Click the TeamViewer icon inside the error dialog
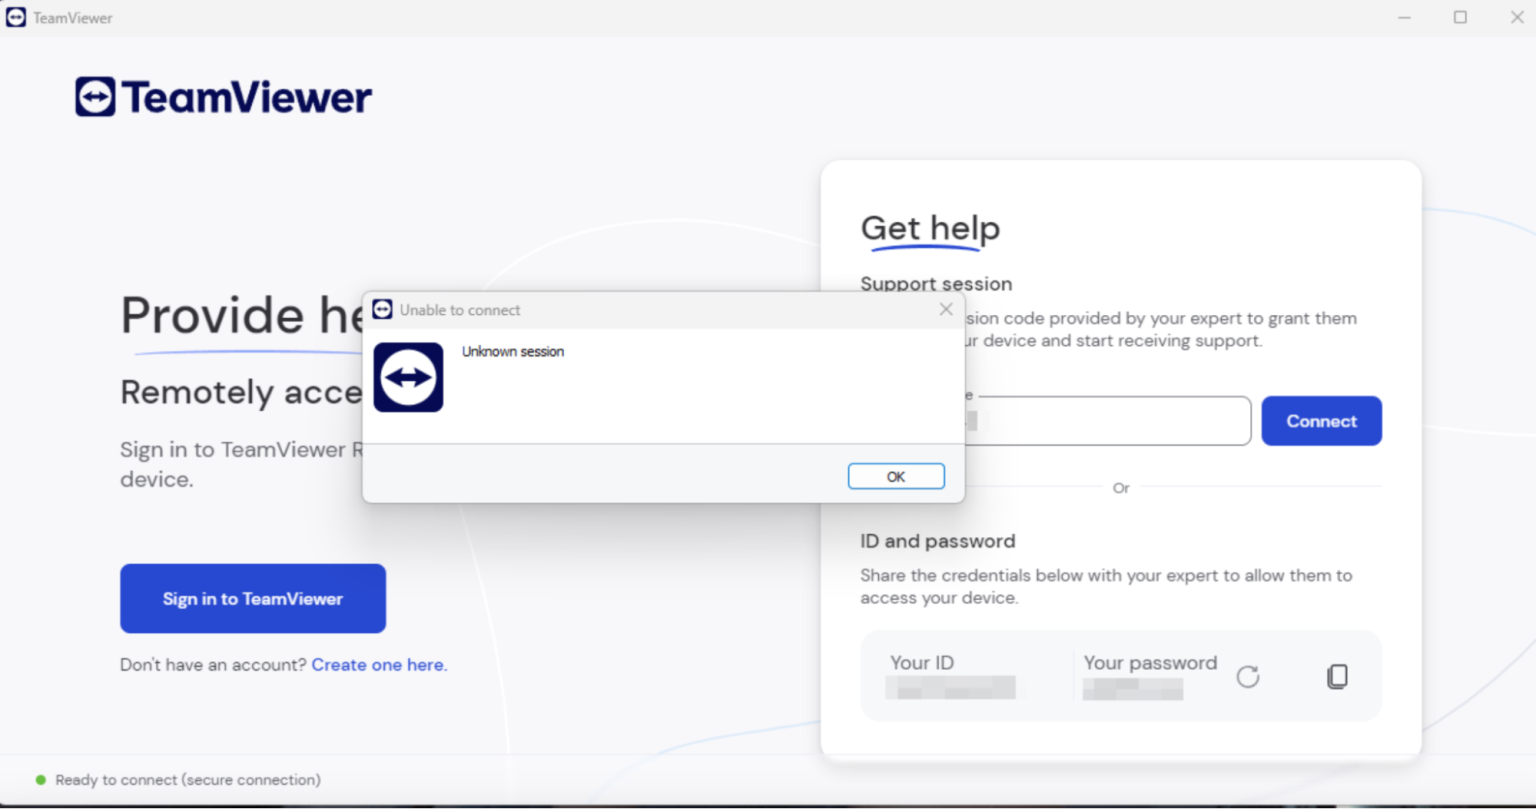 (408, 377)
